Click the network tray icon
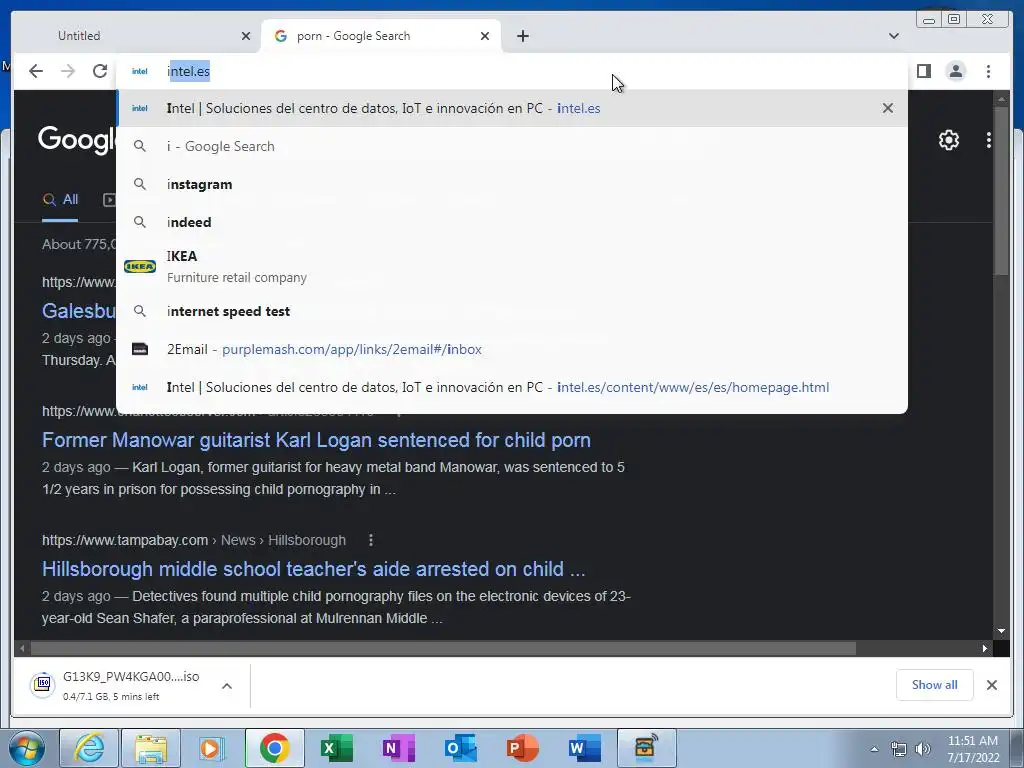 (899, 749)
